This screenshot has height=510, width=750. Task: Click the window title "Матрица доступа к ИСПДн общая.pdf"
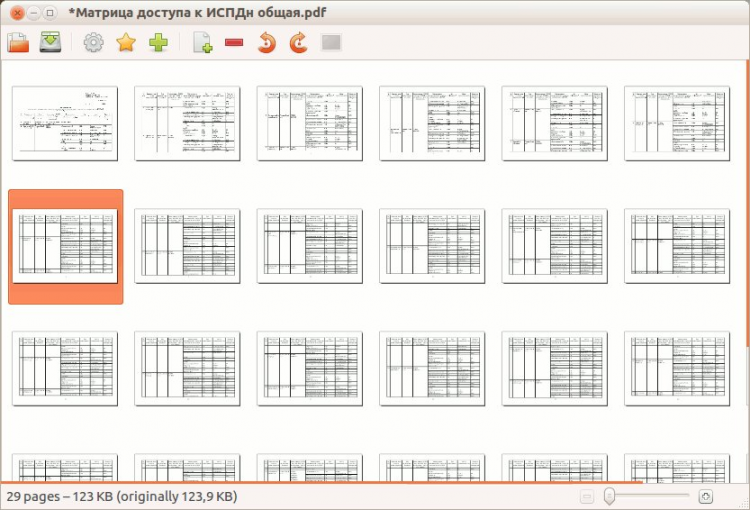pos(197,12)
